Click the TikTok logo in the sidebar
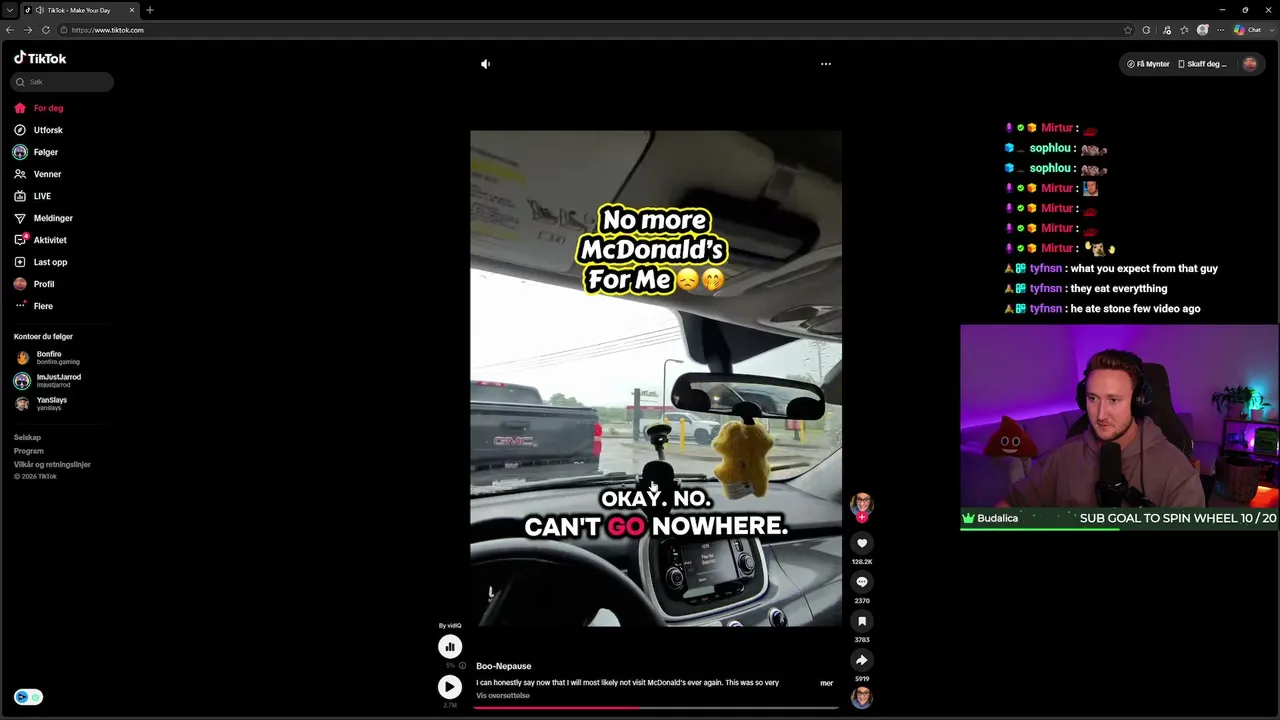Image resolution: width=1280 pixels, height=720 pixels. pos(40,58)
